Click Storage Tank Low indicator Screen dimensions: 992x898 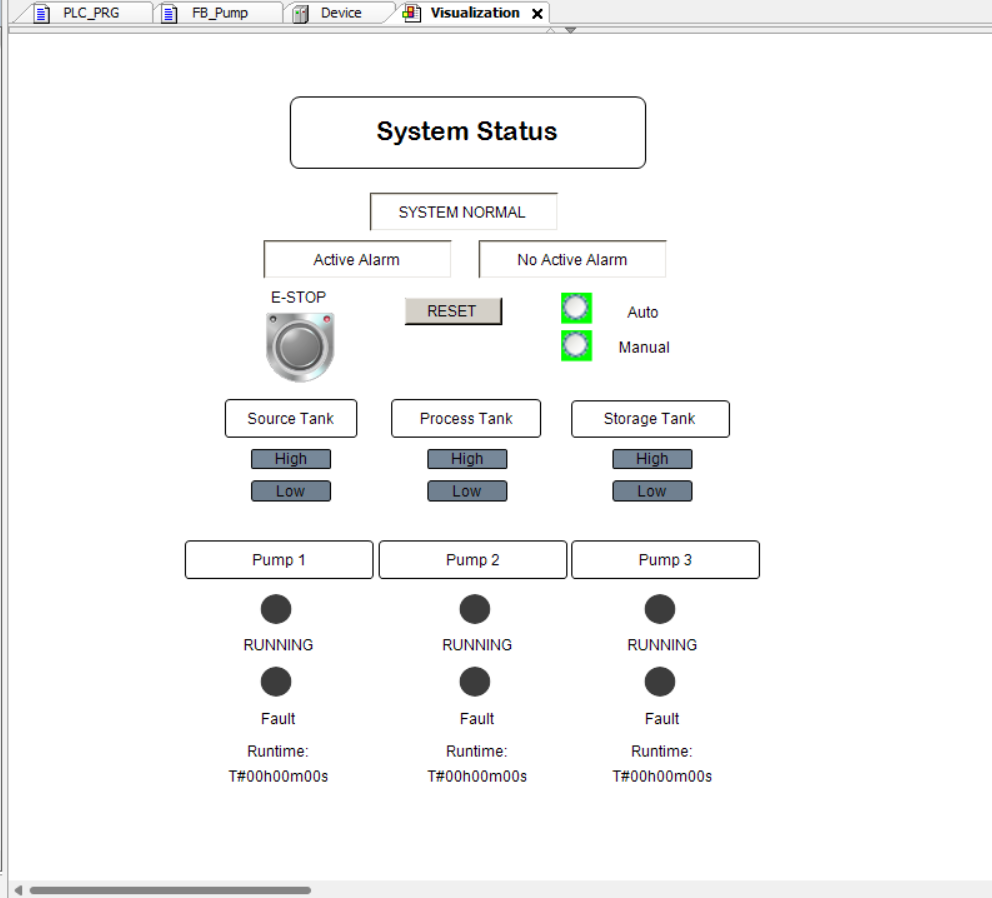click(652, 491)
